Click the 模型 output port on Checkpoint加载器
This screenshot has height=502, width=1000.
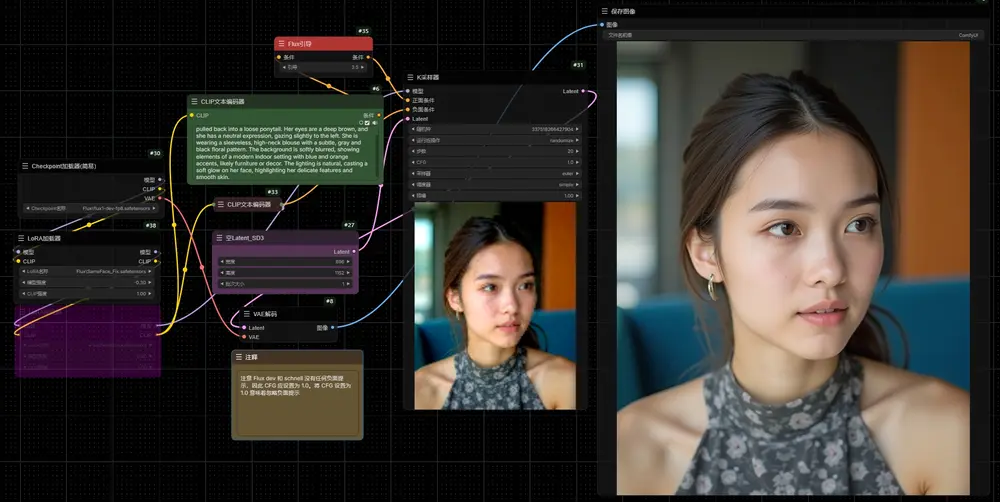coord(160,180)
